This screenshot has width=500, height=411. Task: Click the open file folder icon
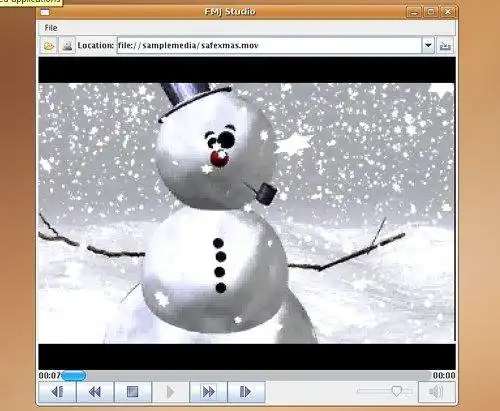pos(49,46)
